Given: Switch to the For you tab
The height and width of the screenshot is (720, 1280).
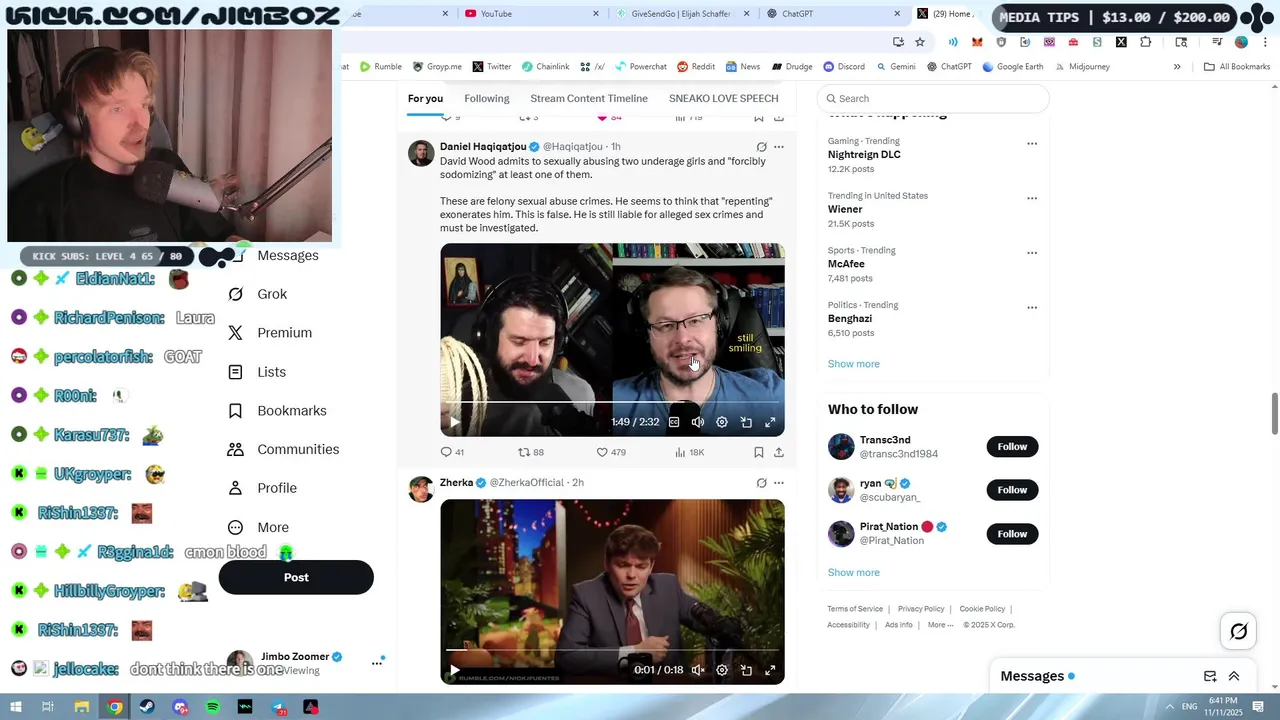Looking at the screenshot, I should tap(425, 98).
